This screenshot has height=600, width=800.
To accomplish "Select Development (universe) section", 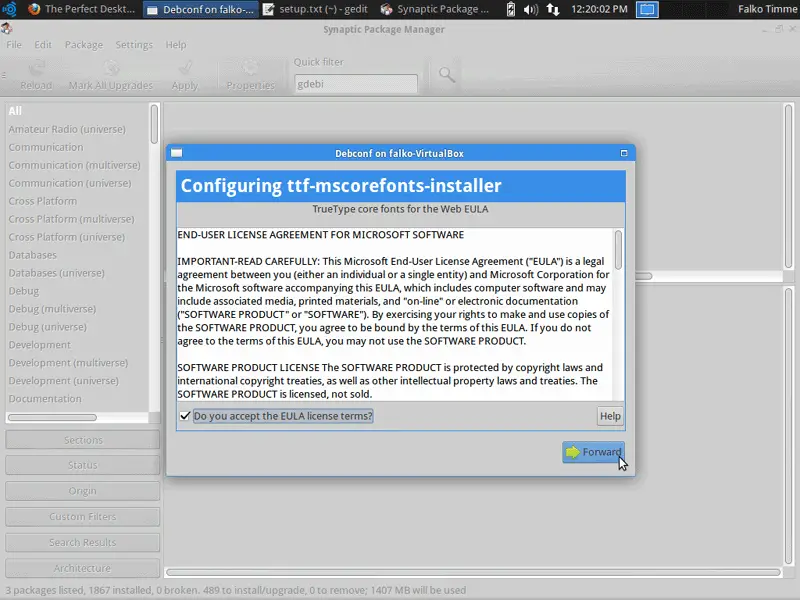I will click(x=64, y=381).
